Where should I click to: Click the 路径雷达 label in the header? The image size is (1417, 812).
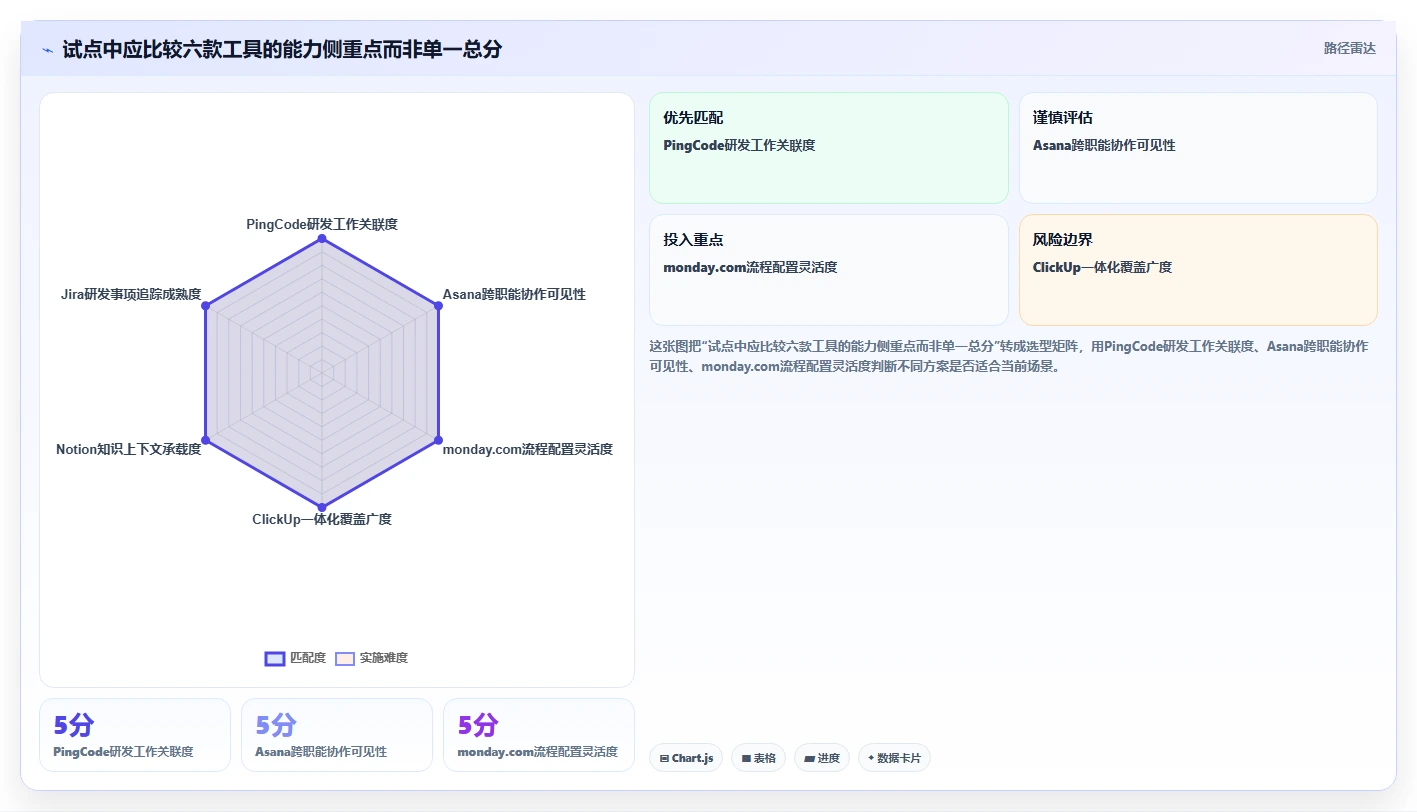tap(1349, 48)
